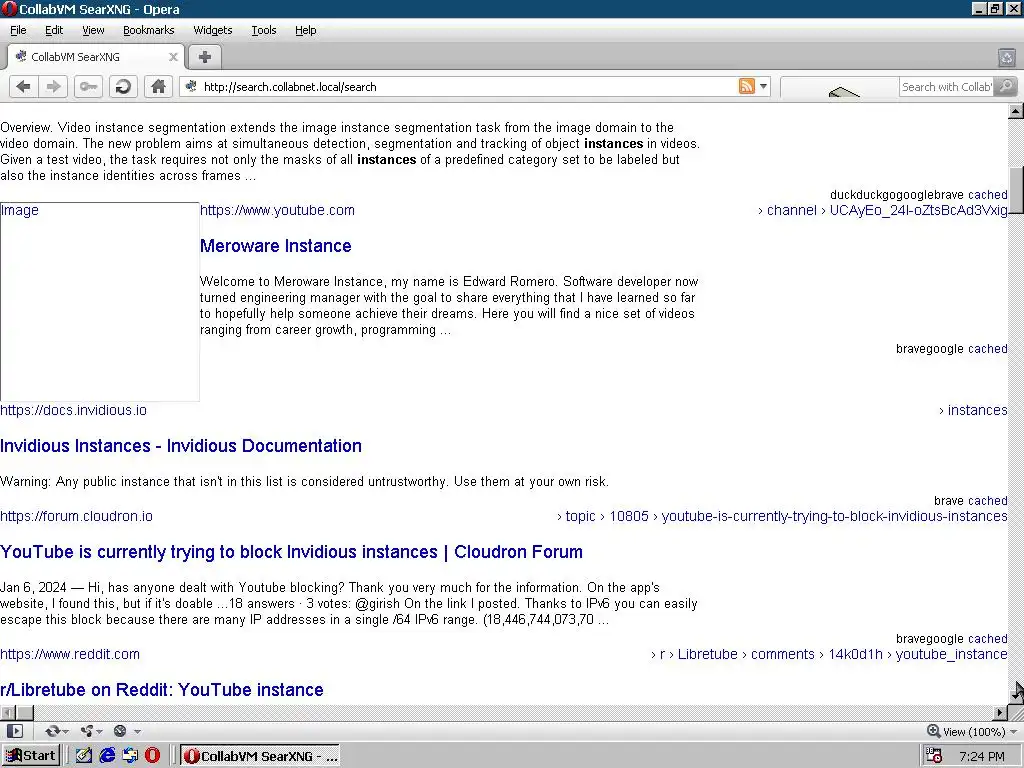Click the 7:24 PM system clock
Image resolution: width=1024 pixels, height=768 pixels.
pos(982,756)
